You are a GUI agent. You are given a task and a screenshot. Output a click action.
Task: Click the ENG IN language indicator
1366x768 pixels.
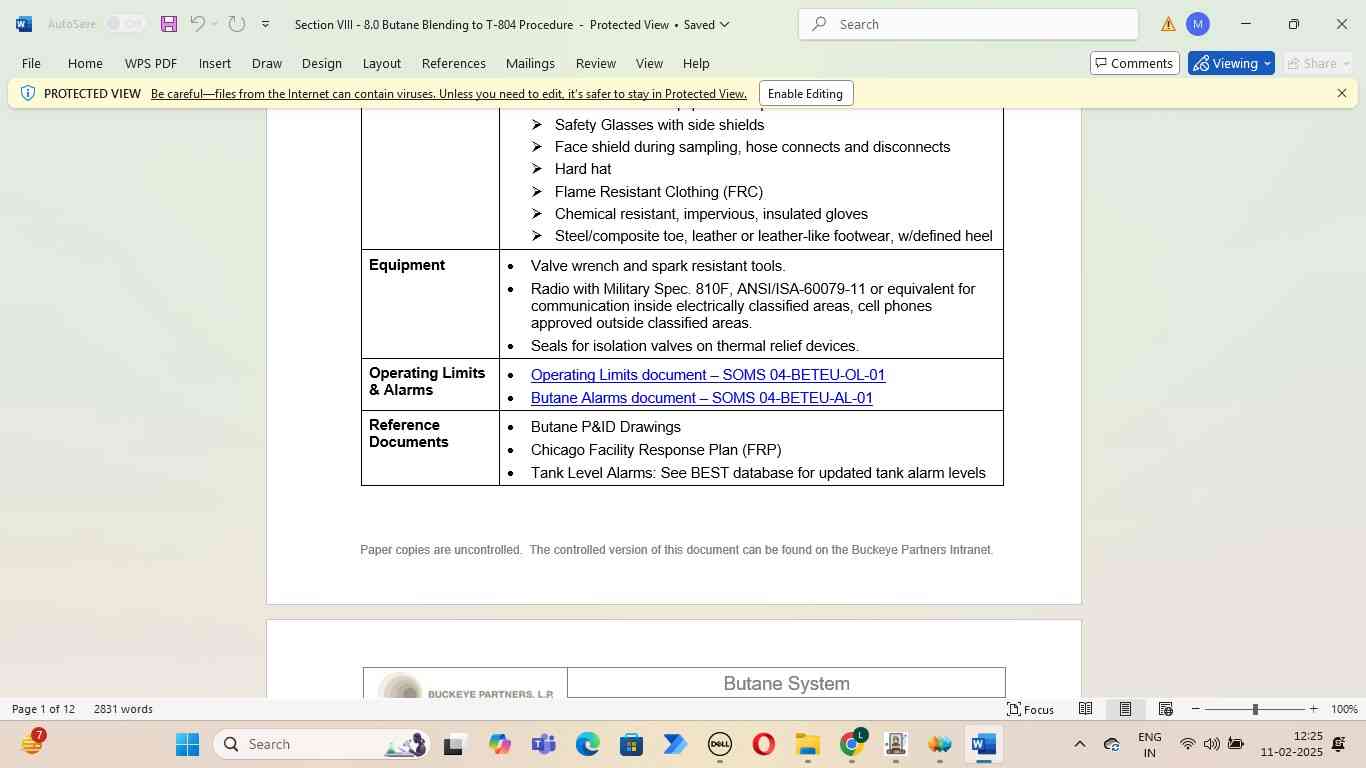tap(1150, 745)
